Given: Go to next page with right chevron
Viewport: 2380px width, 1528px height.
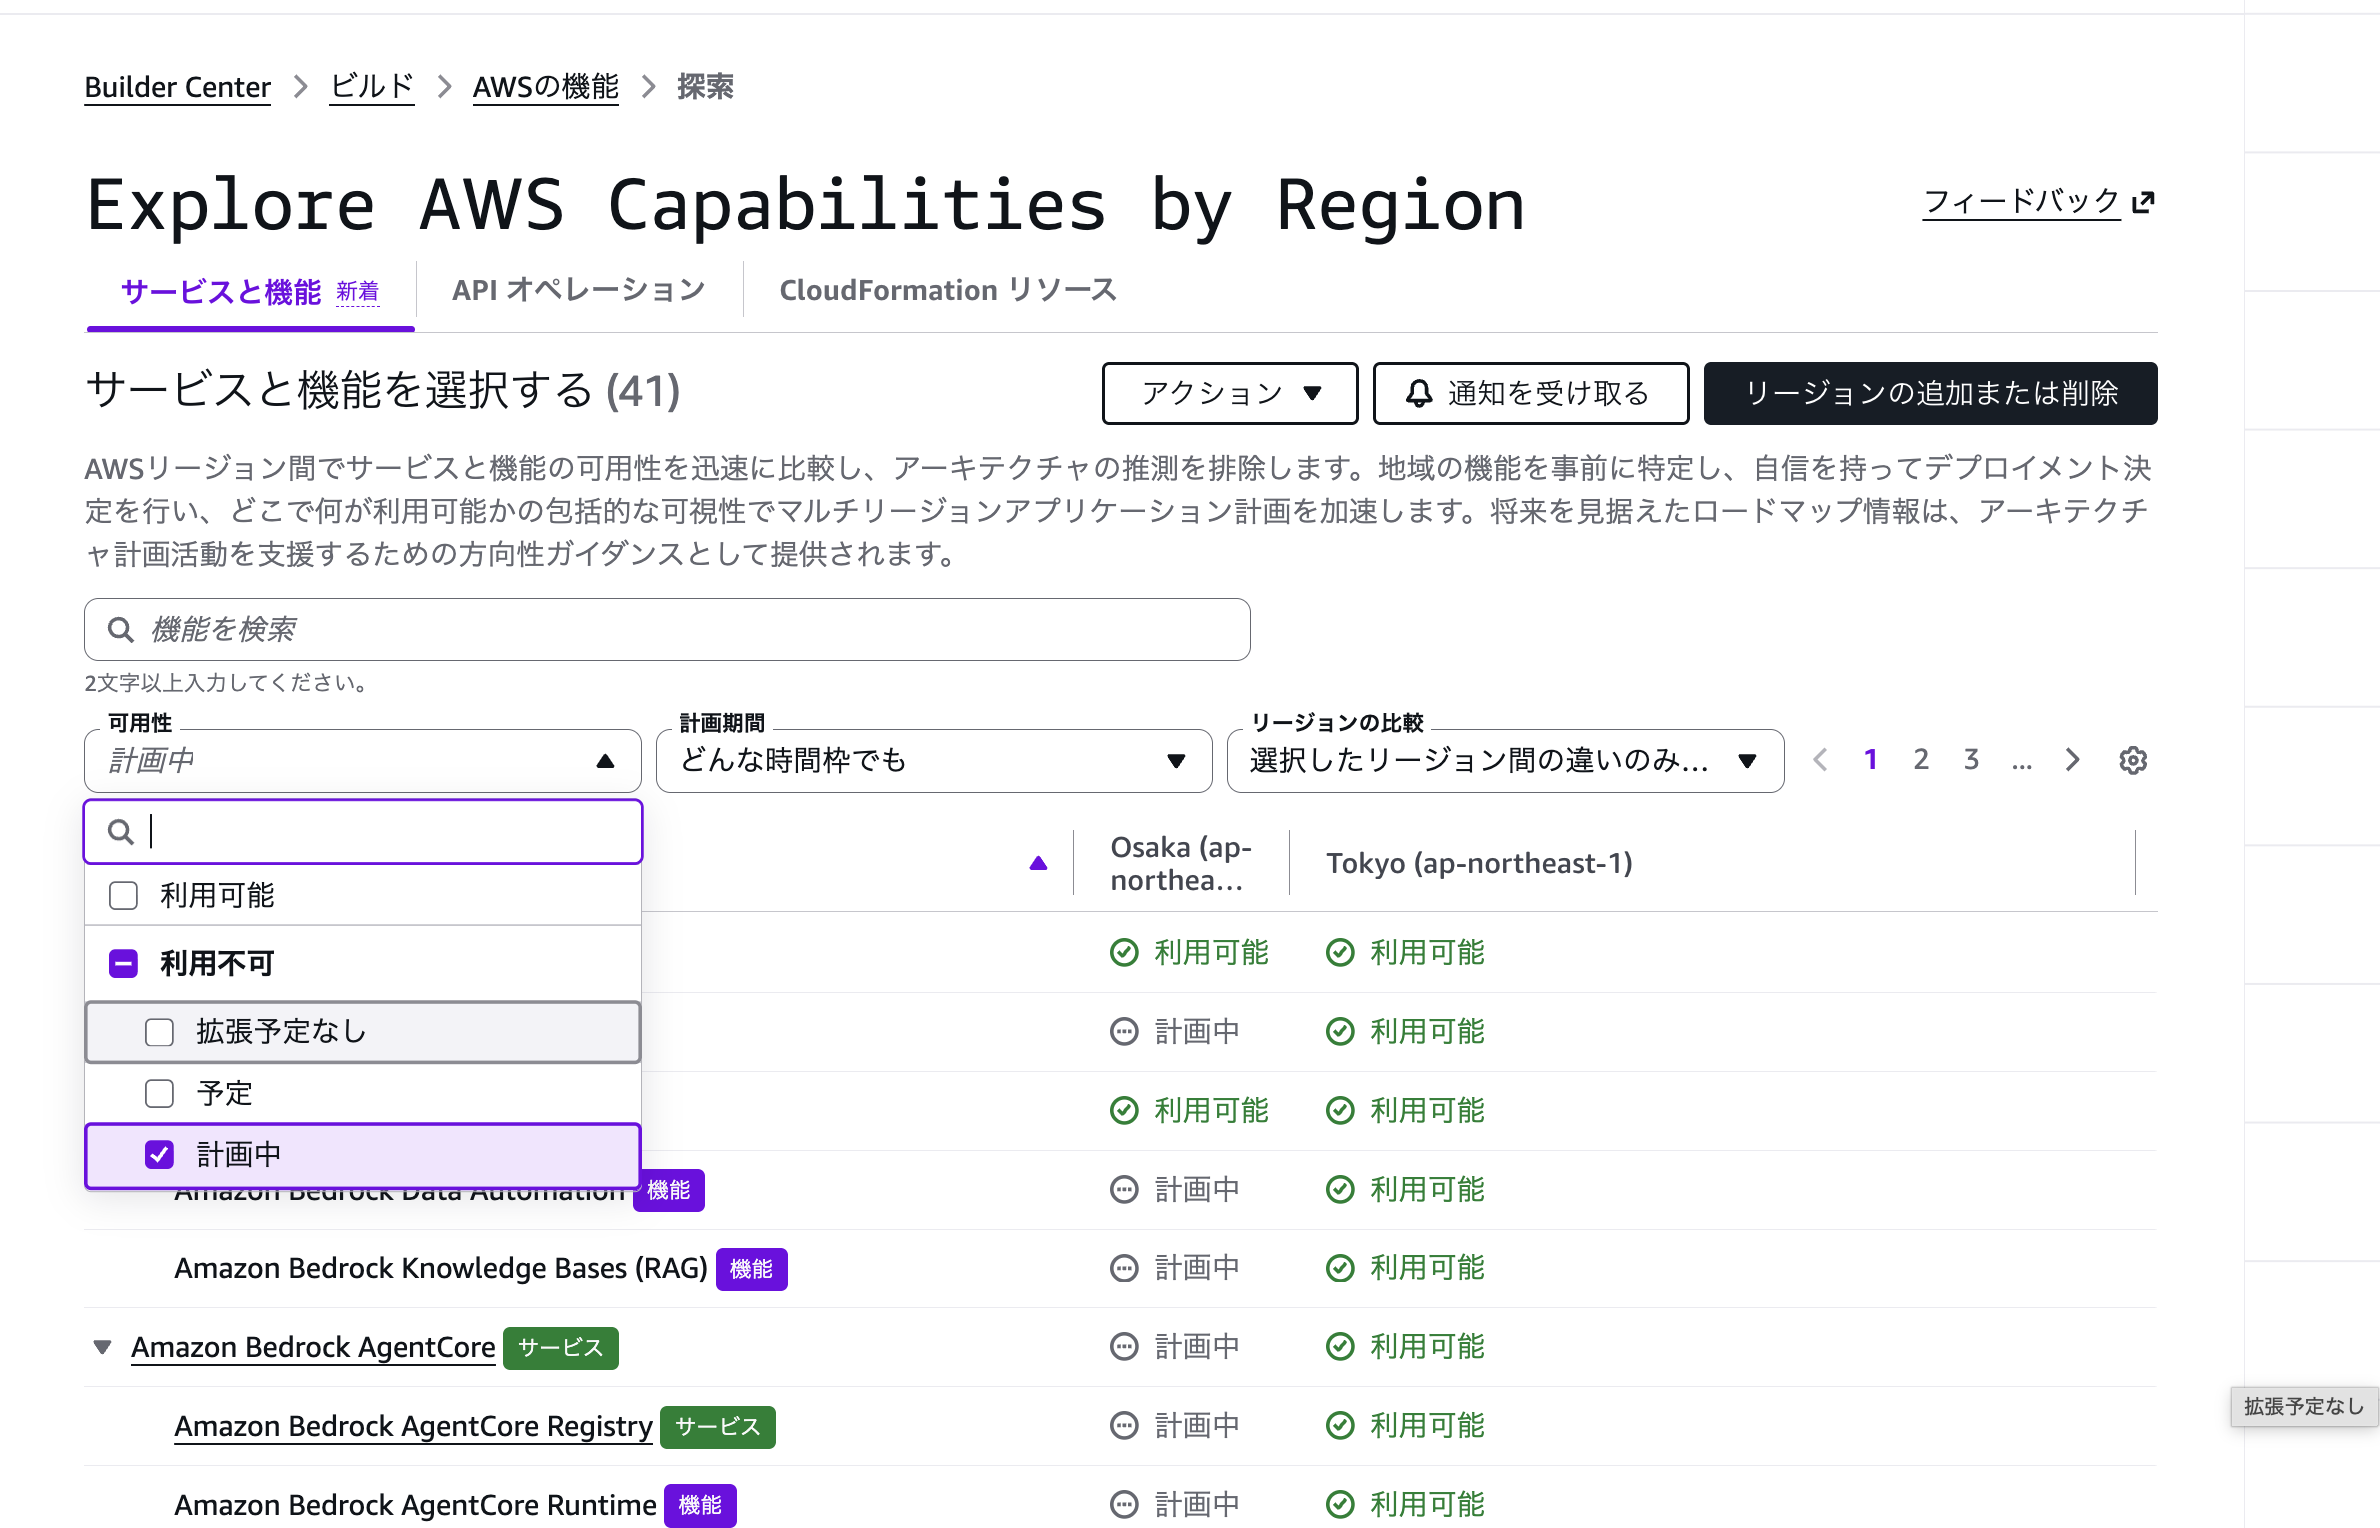Looking at the screenshot, I should (2072, 760).
